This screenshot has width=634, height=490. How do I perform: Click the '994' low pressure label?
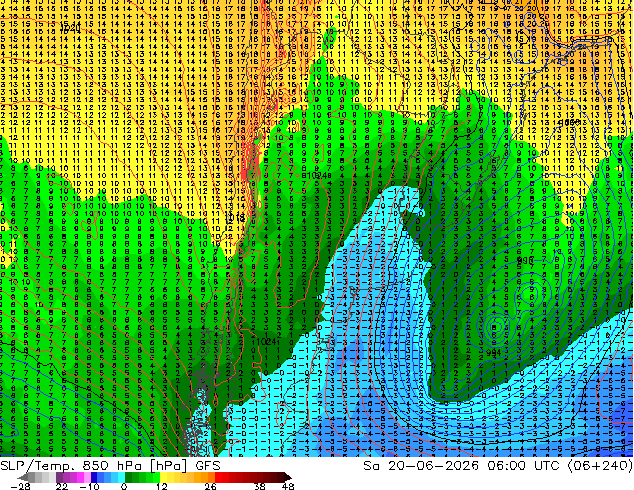[493, 353]
